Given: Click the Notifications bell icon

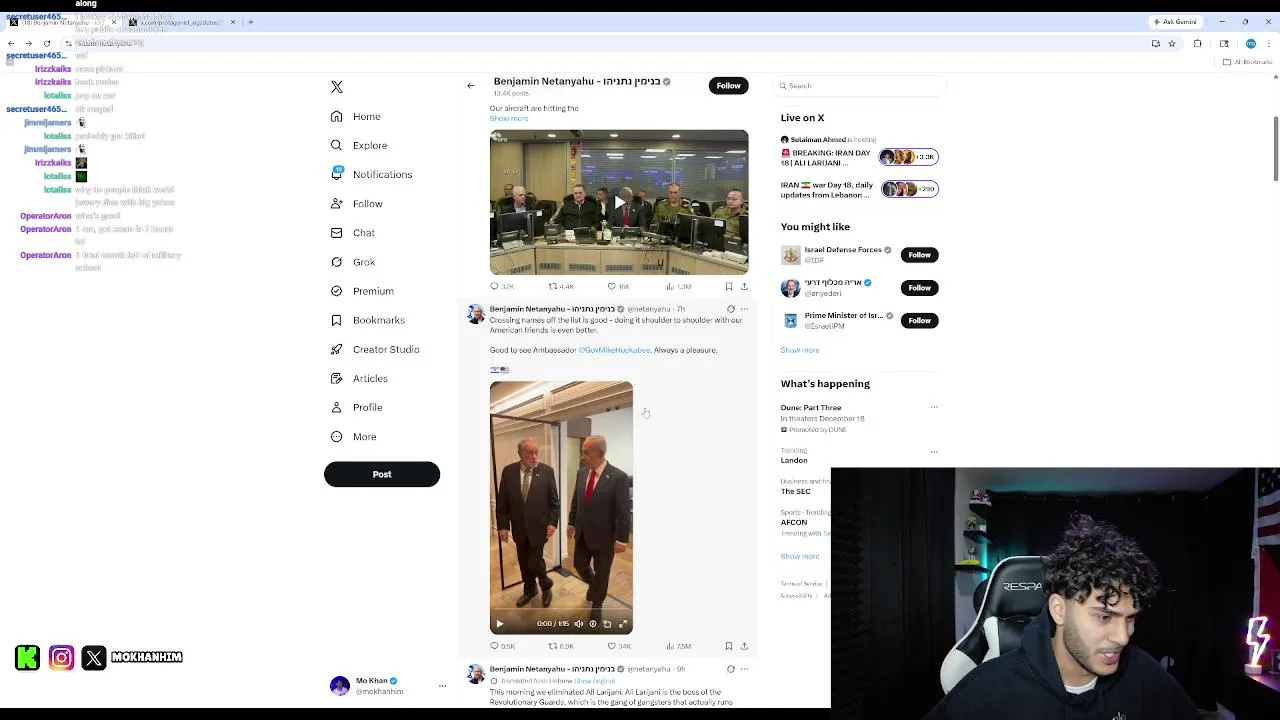Looking at the screenshot, I should [337, 174].
